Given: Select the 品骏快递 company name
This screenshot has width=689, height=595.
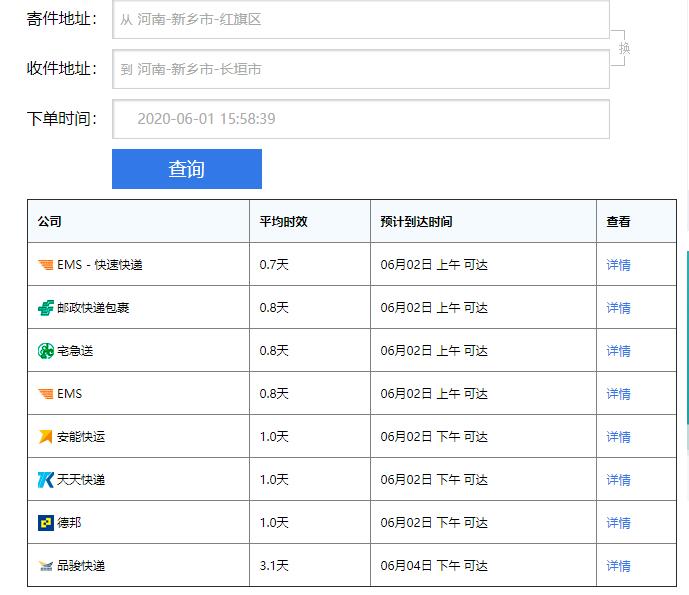Looking at the screenshot, I should click(81, 566).
